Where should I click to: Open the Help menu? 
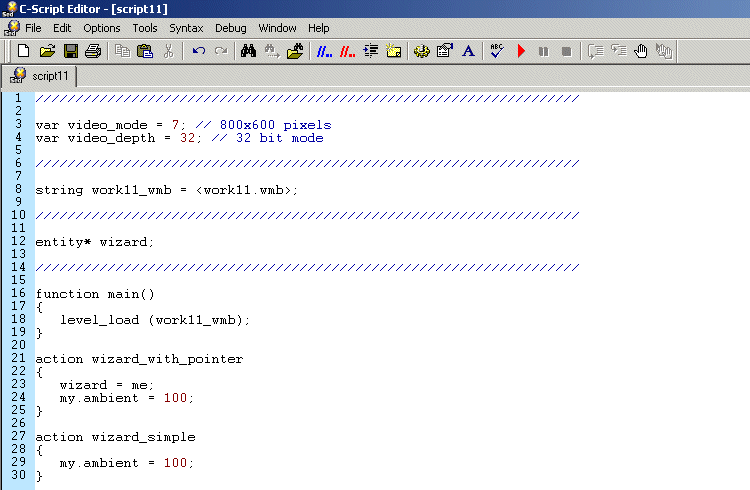(x=318, y=28)
